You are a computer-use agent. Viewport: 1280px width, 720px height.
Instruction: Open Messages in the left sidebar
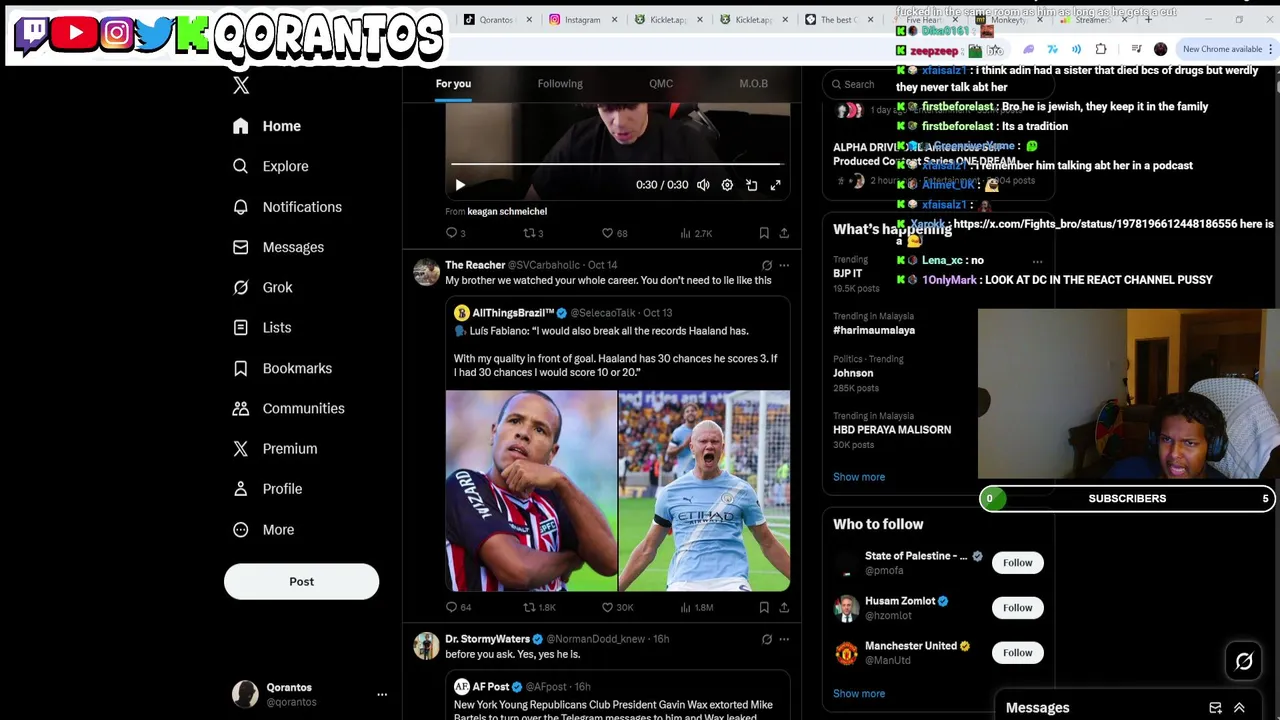coord(279,247)
